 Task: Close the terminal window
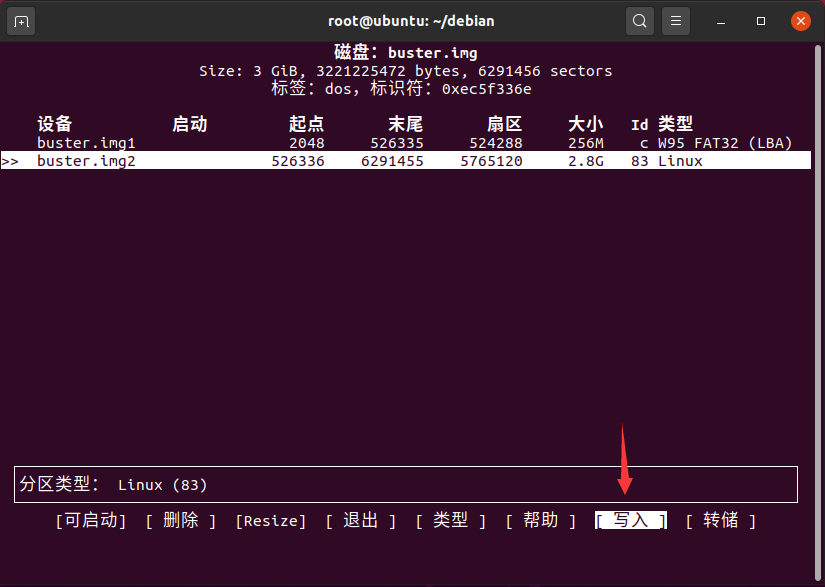coord(800,21)
